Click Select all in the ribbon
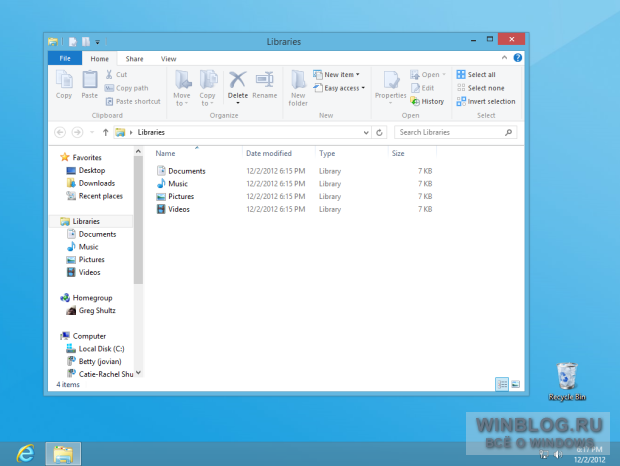This screenshot has width=620, height=466. [x=476, y=74]
